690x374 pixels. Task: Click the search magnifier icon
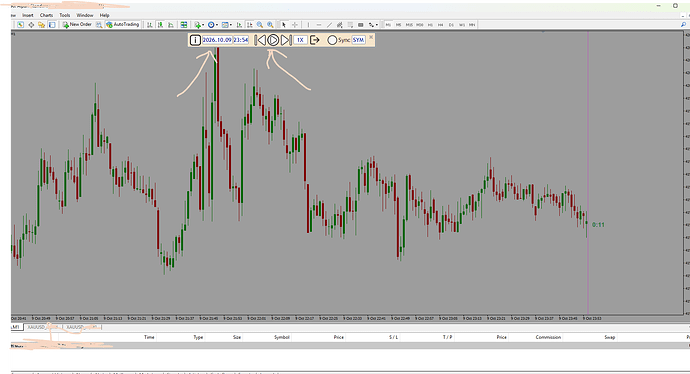(x=683, y=25)
